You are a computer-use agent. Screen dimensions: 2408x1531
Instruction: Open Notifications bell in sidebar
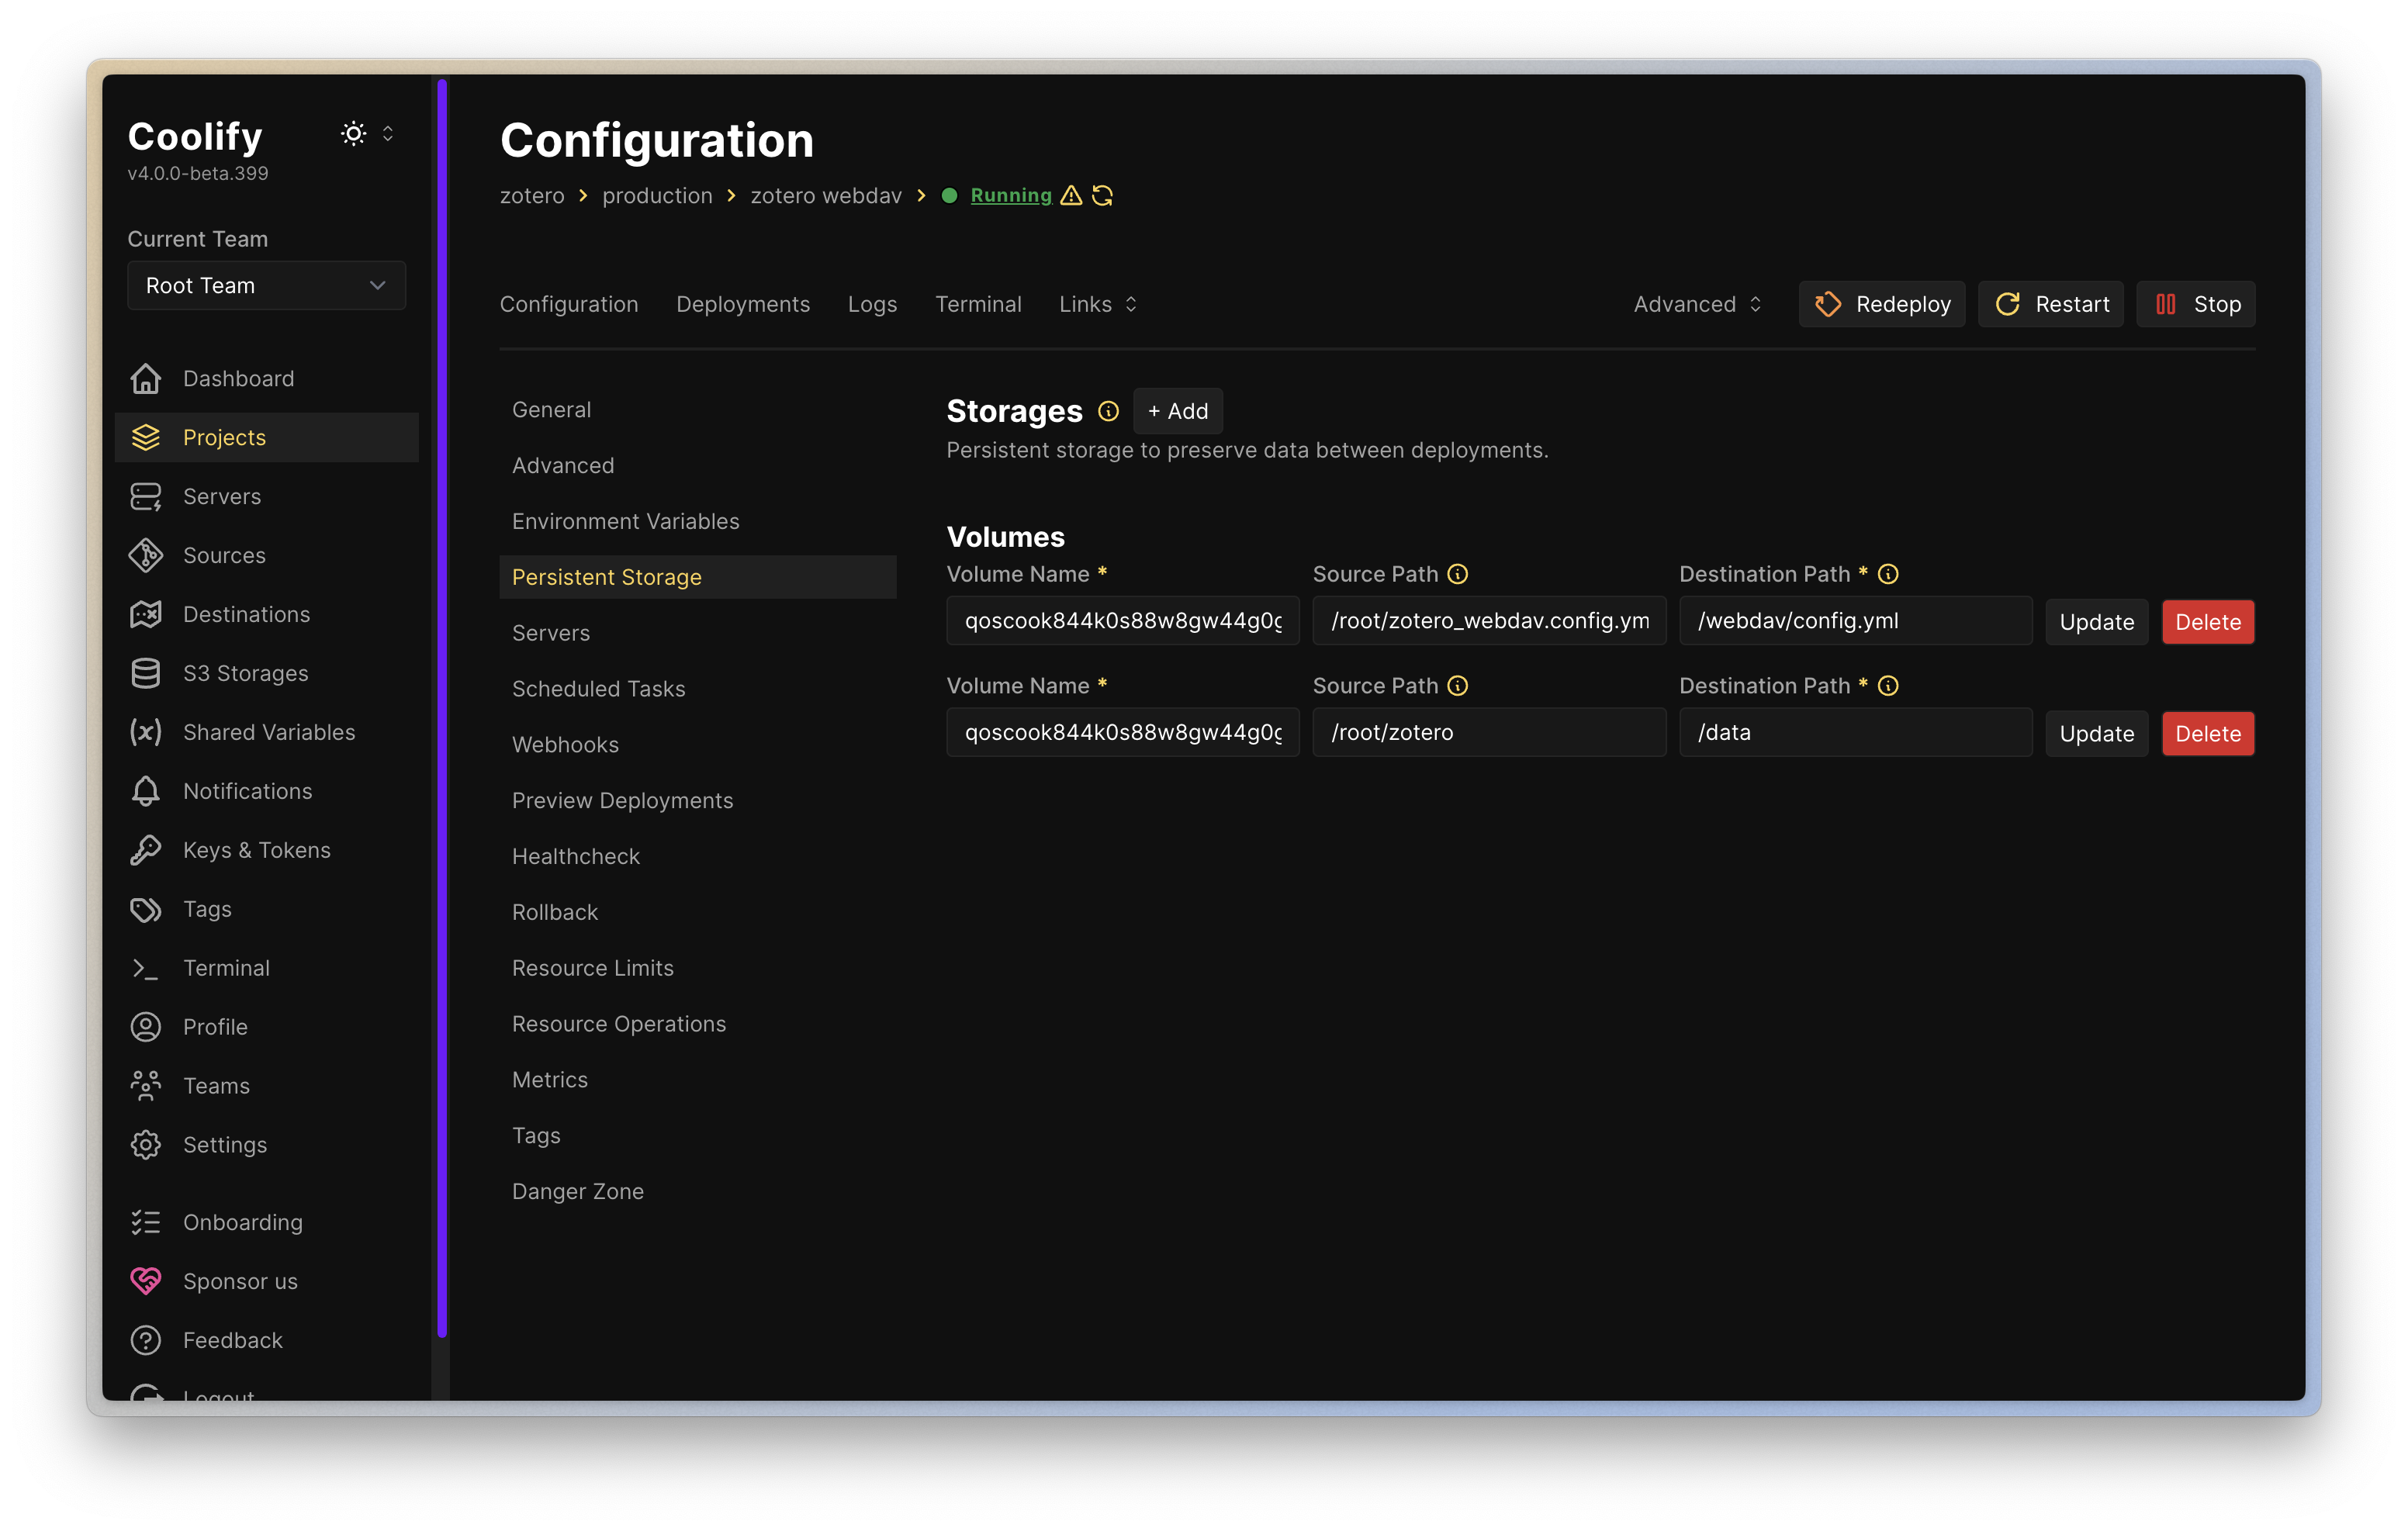point(146,791)
